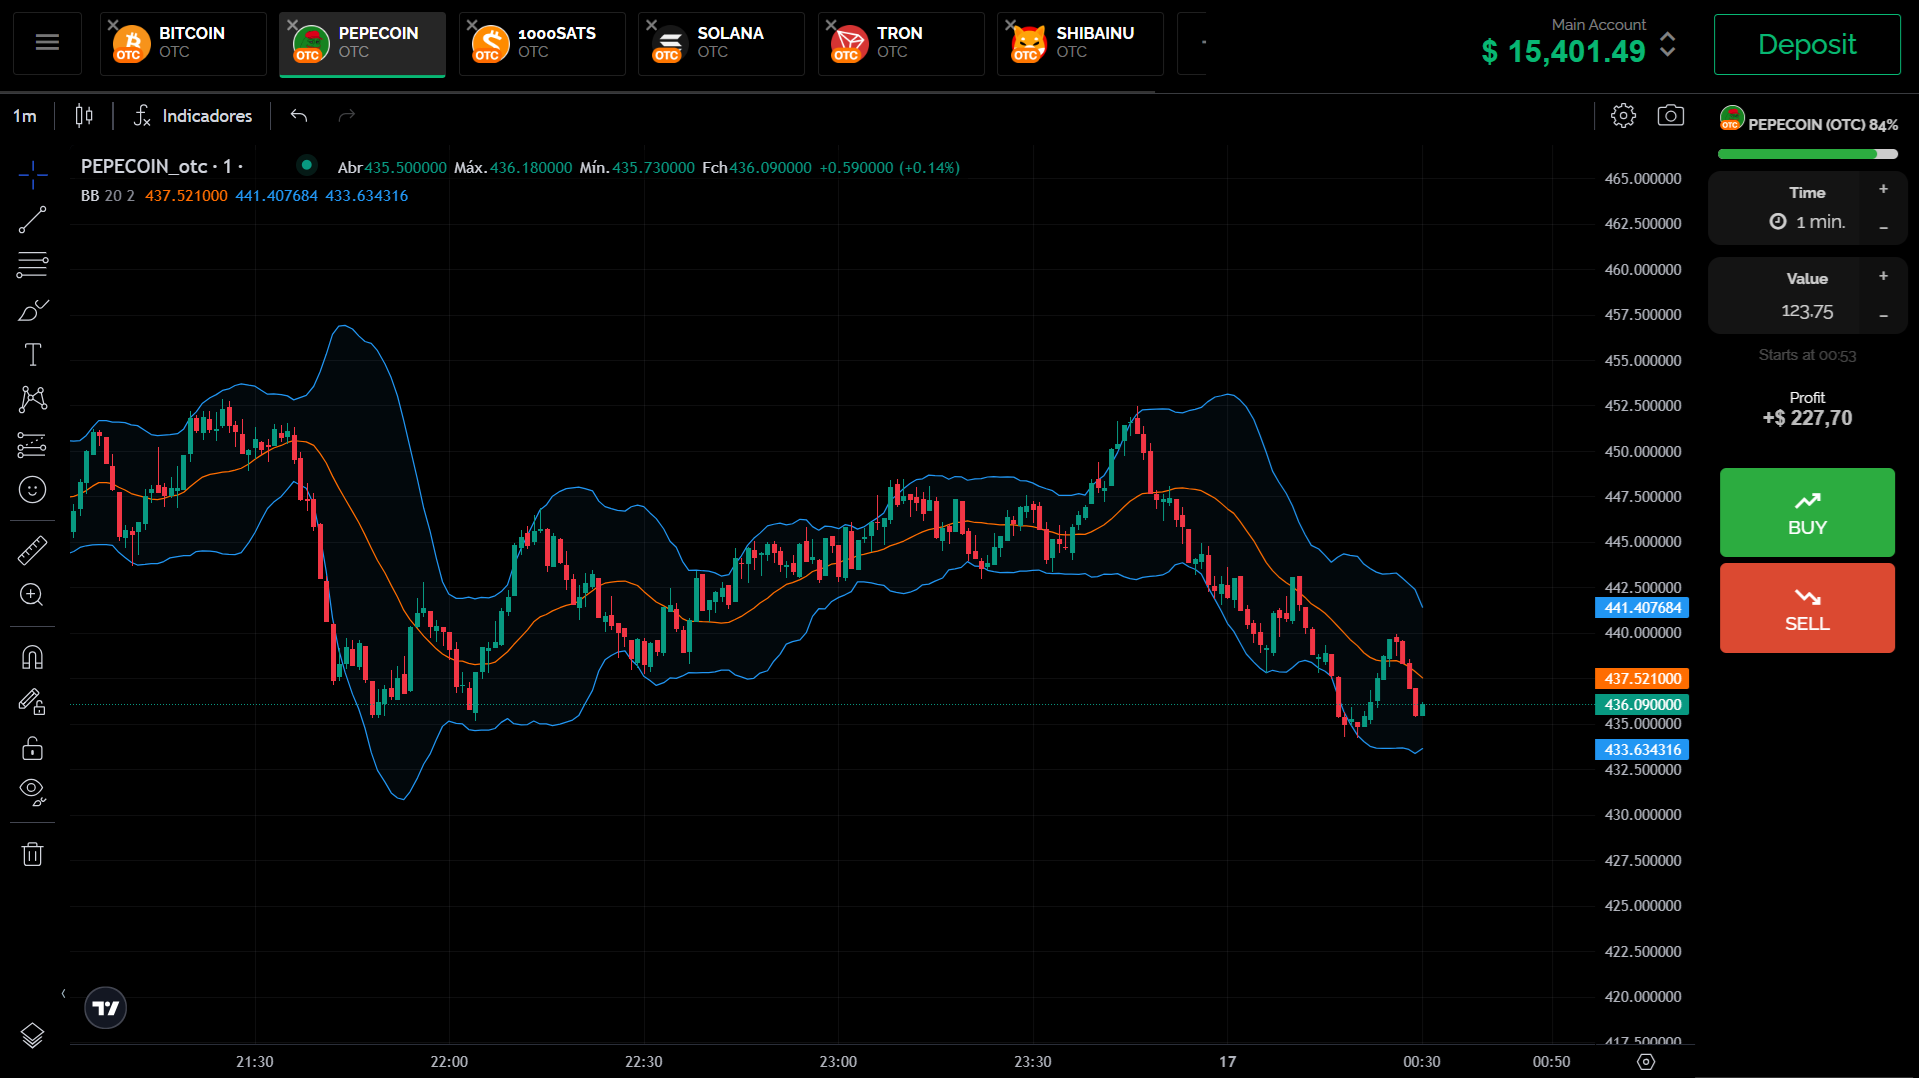The height and width of the screenshot is (1078, 1919).
Task: Open the Fibonacci retracement tools
Action: pos(32,265)
